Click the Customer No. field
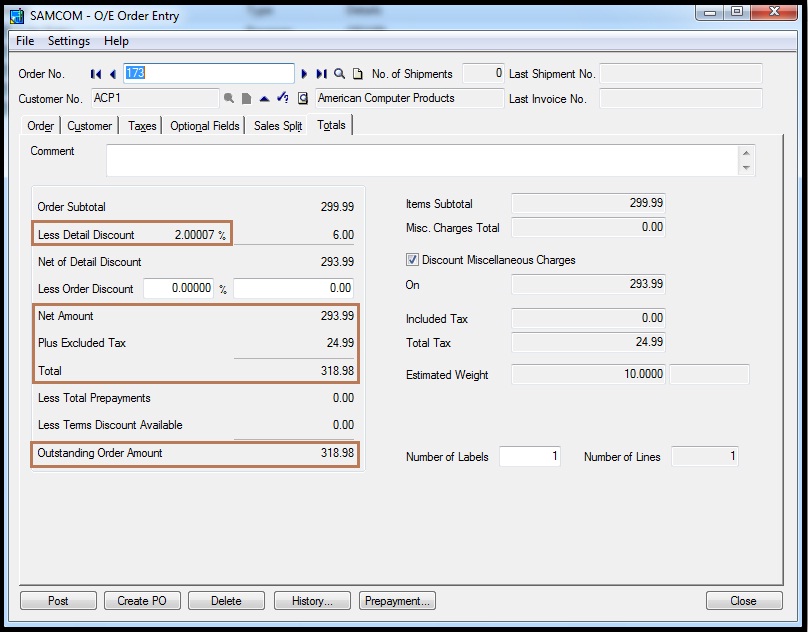The height and width of the screenshot is (632, 808). [x=156, y=98]
